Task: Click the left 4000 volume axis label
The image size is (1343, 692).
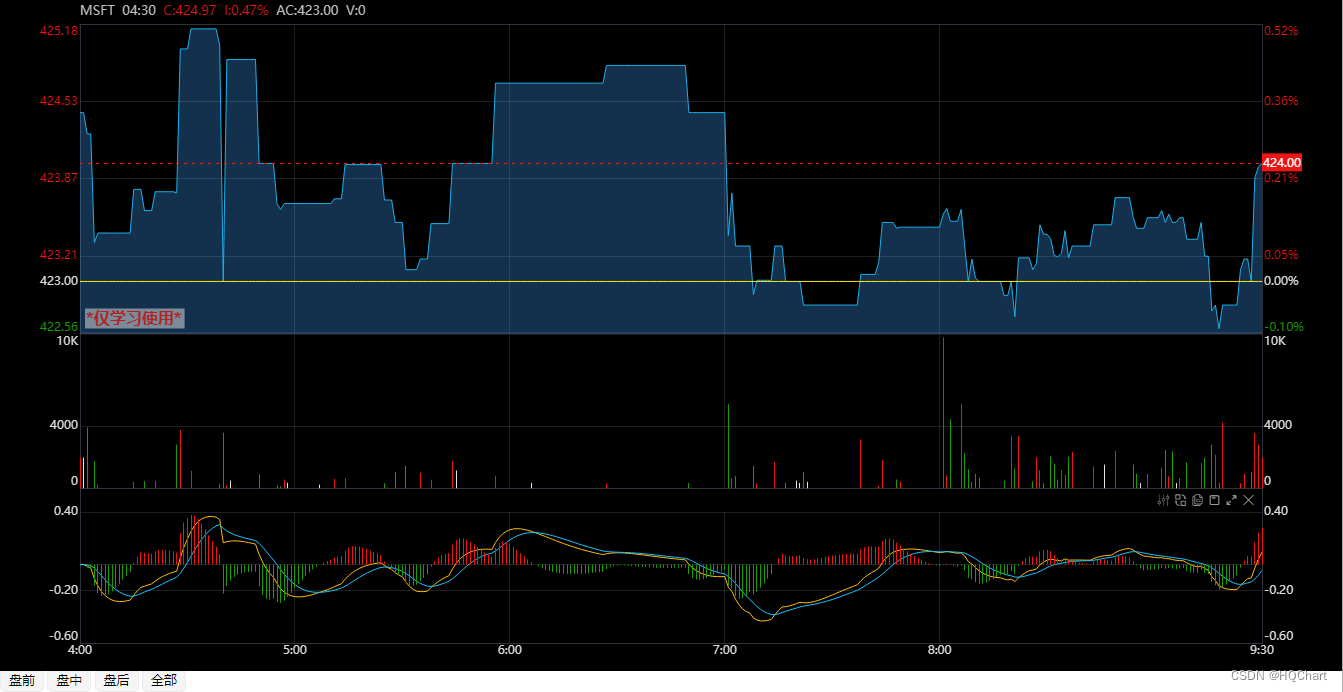Action: (64, 425)
